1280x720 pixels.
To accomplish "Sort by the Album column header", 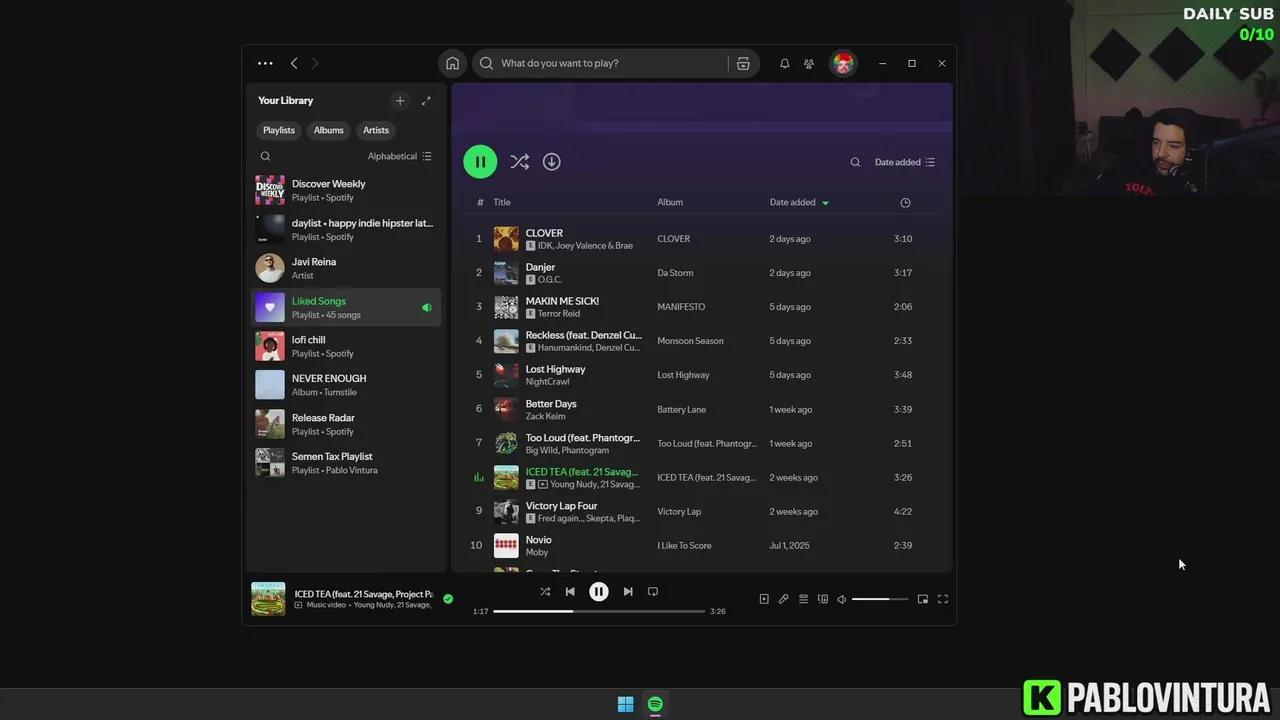I will pos(670,202).
